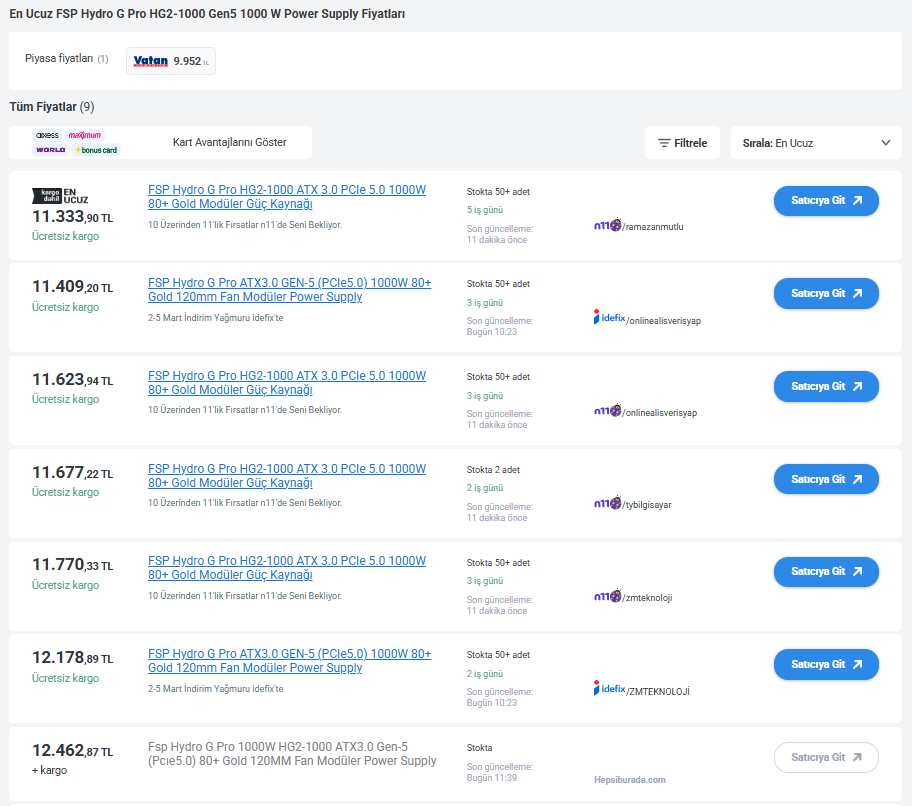Click the kargo dahil En Ucuz badge
This screenshot has width=912, height=806.
coord(60,196)
